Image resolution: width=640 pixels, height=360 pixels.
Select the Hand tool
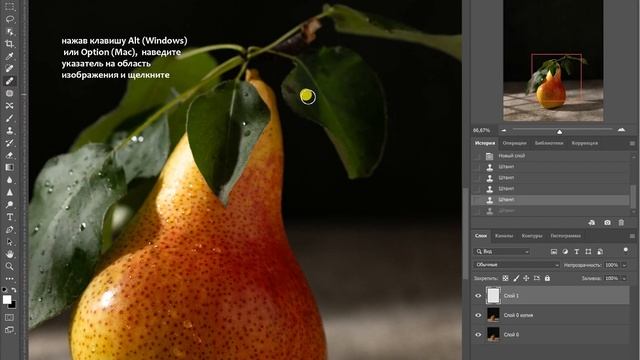point(9,254)
